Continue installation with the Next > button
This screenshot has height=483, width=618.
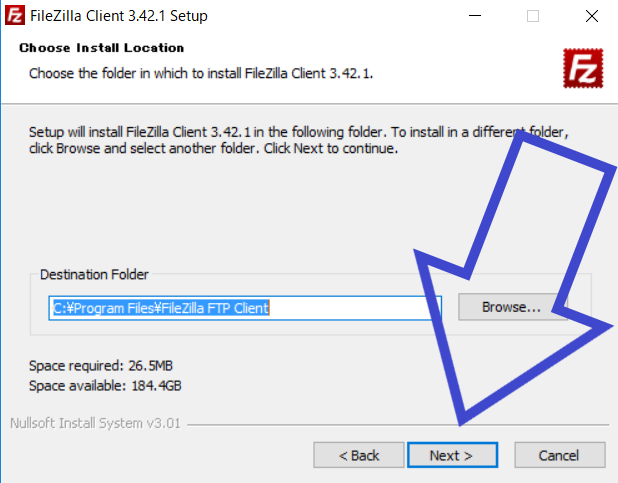[x=452, y=455]
